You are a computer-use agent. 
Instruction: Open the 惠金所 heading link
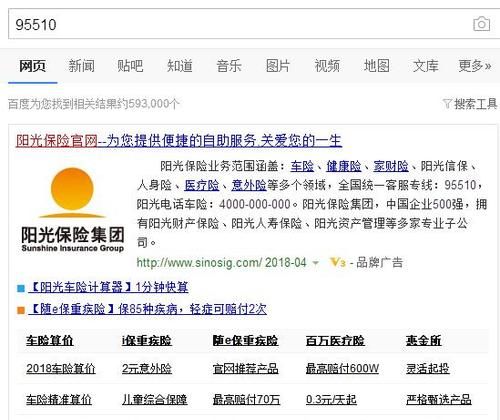tap(423, 341)
